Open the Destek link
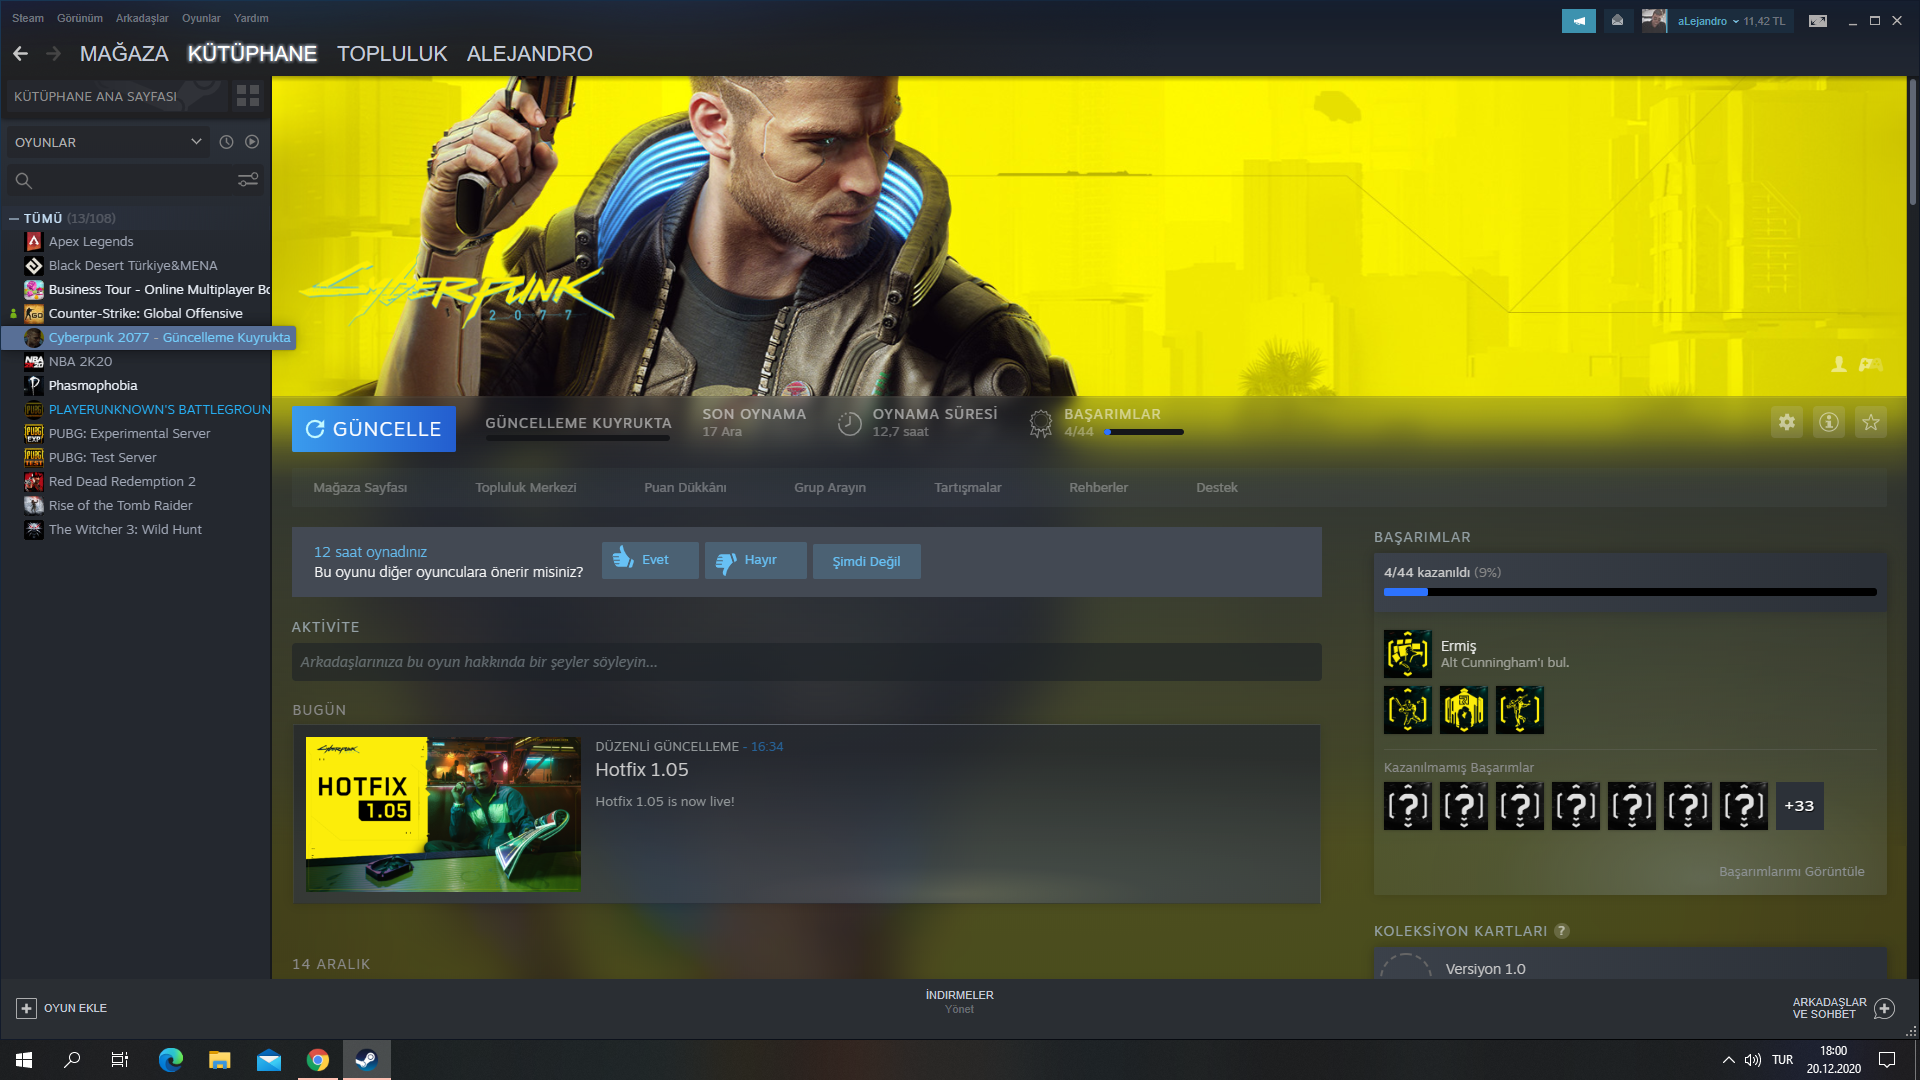The width and height of the screenshot is (1920, 1080). point(1217,487)
